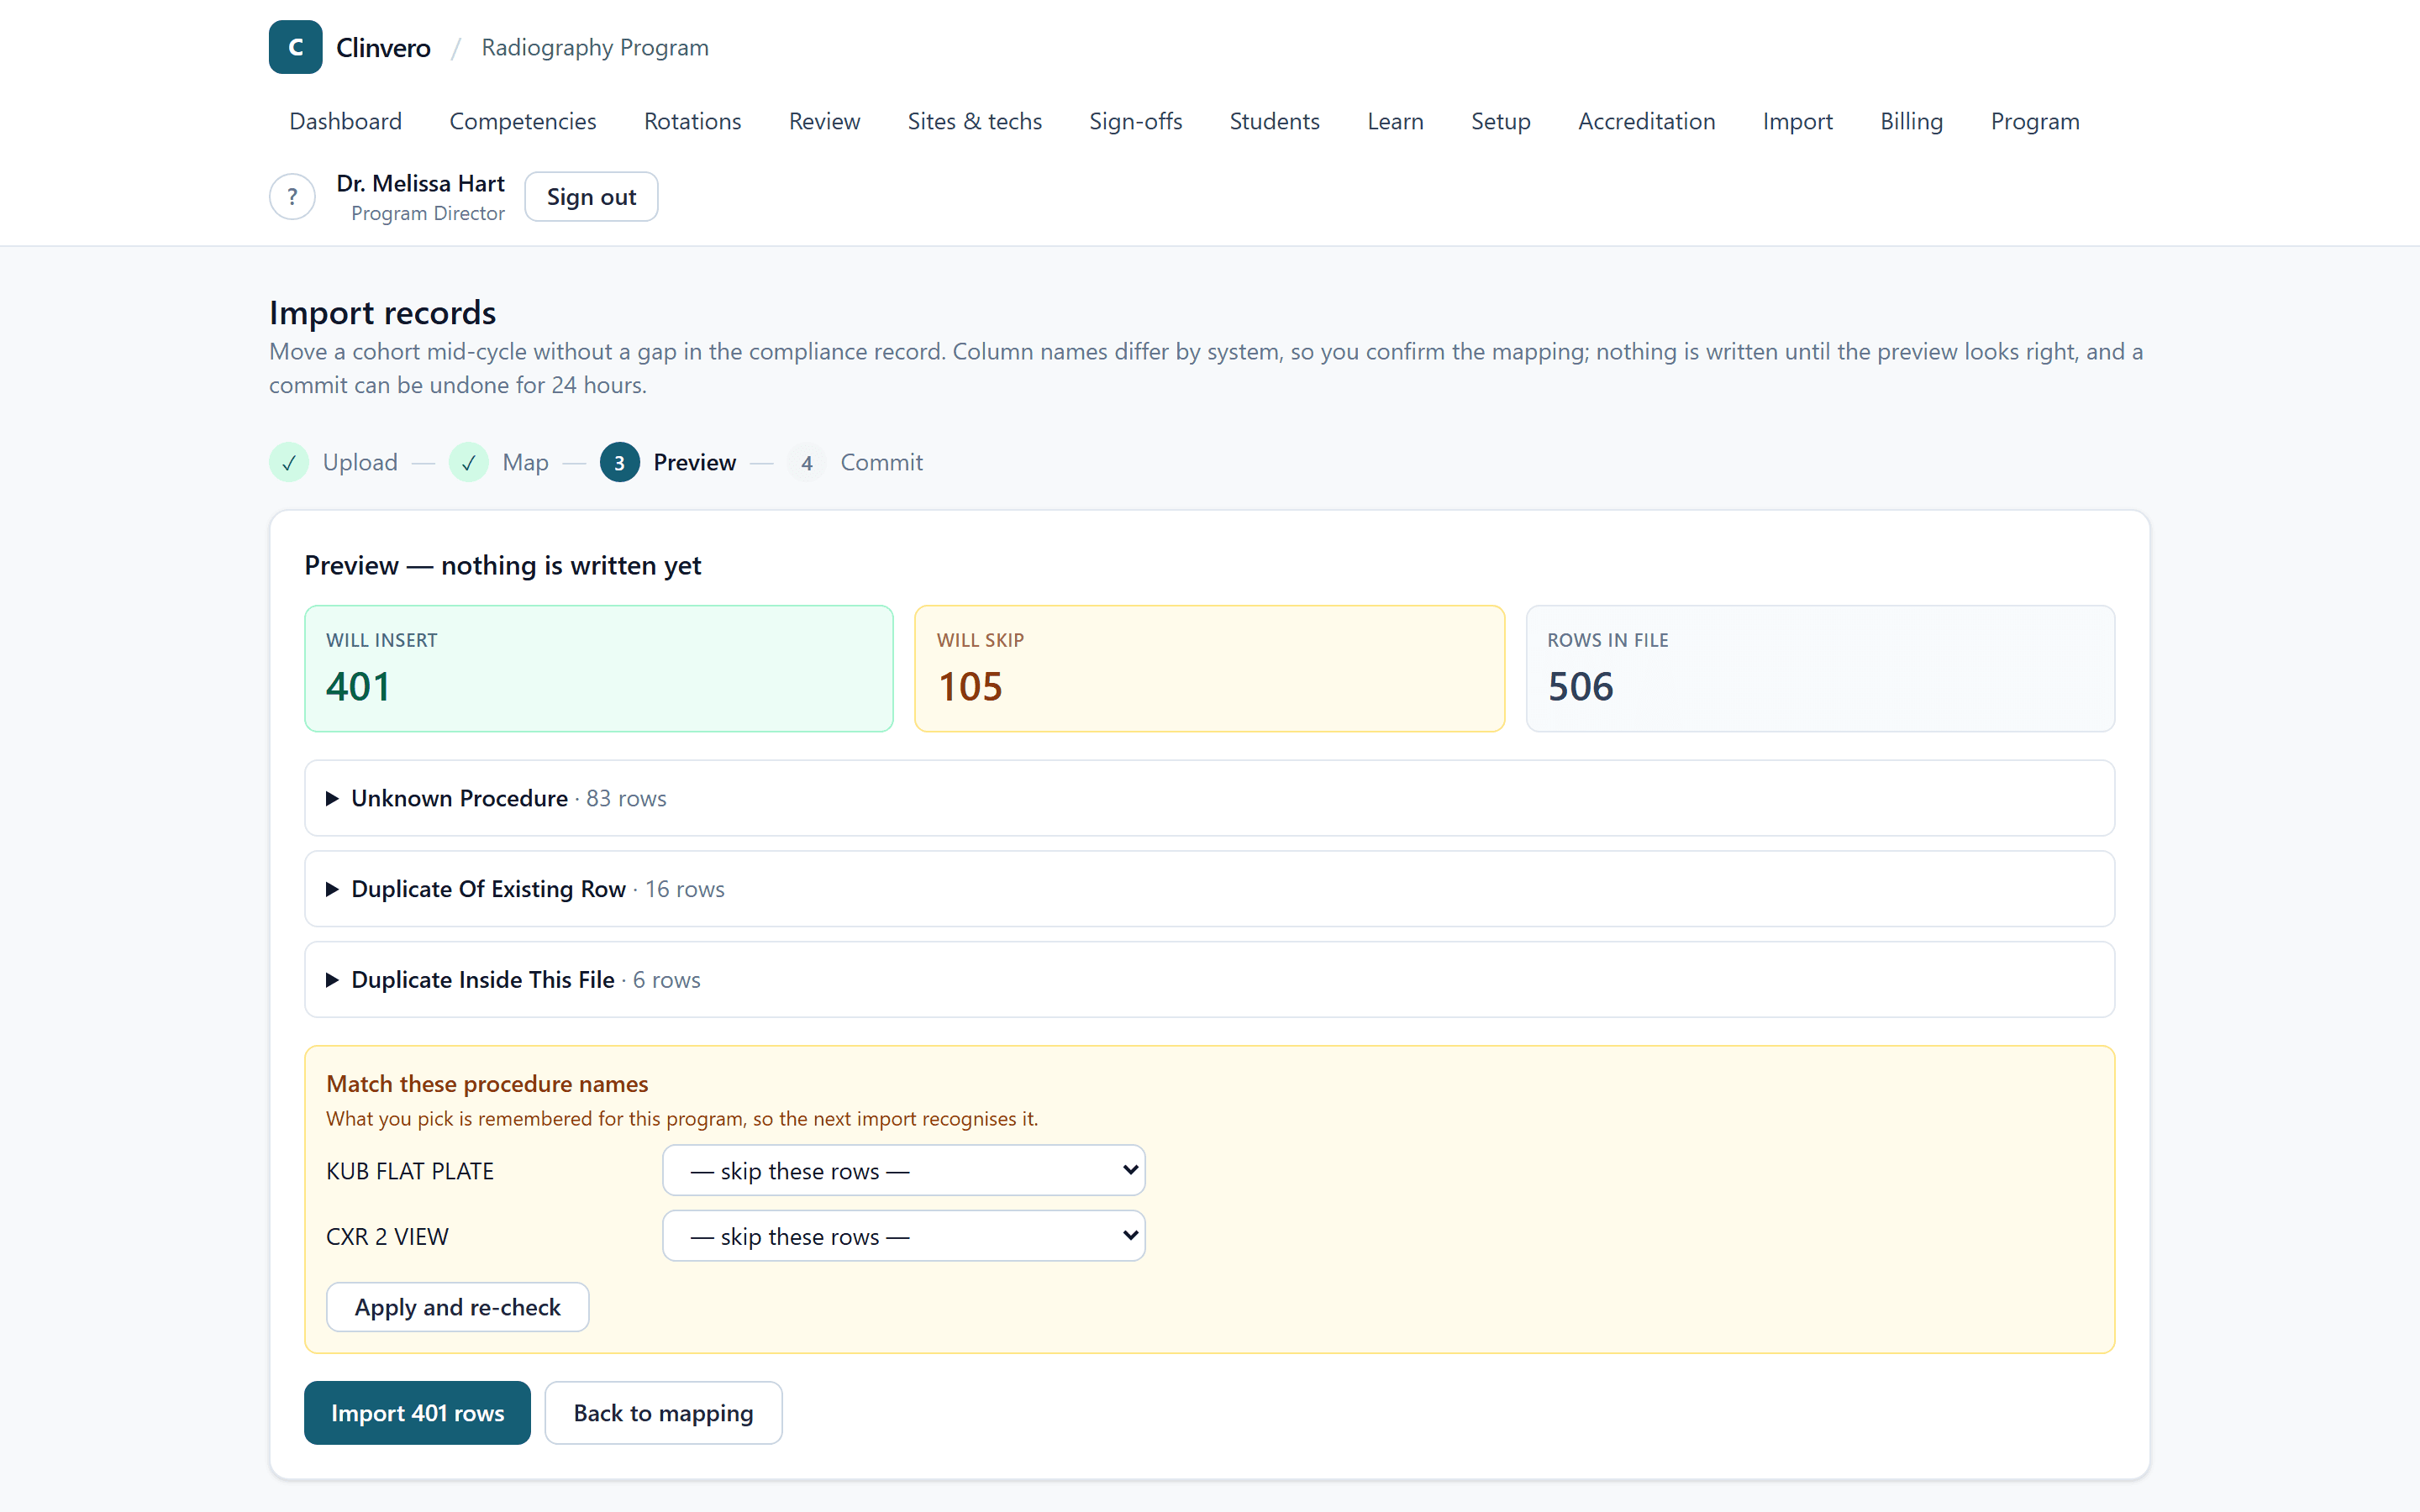Click the Clinvero brand name link
The height and width of the screenshot is (1512, 2420).
coord(383,47)
